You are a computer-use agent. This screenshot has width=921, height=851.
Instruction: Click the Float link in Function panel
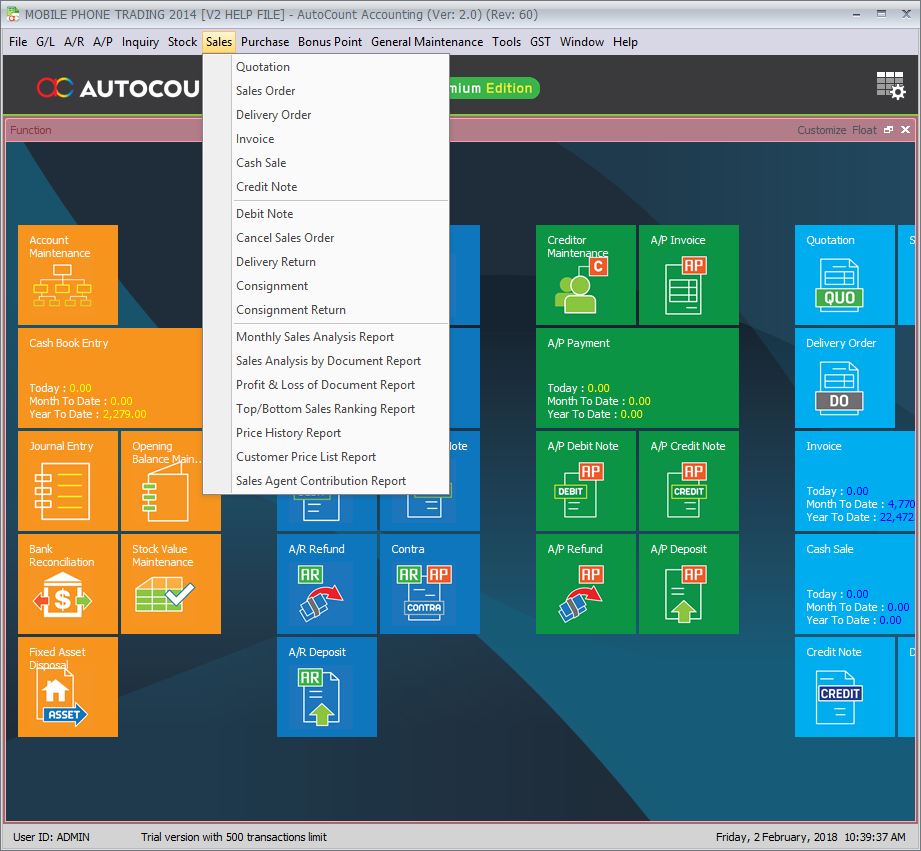(x=864, y=130)
